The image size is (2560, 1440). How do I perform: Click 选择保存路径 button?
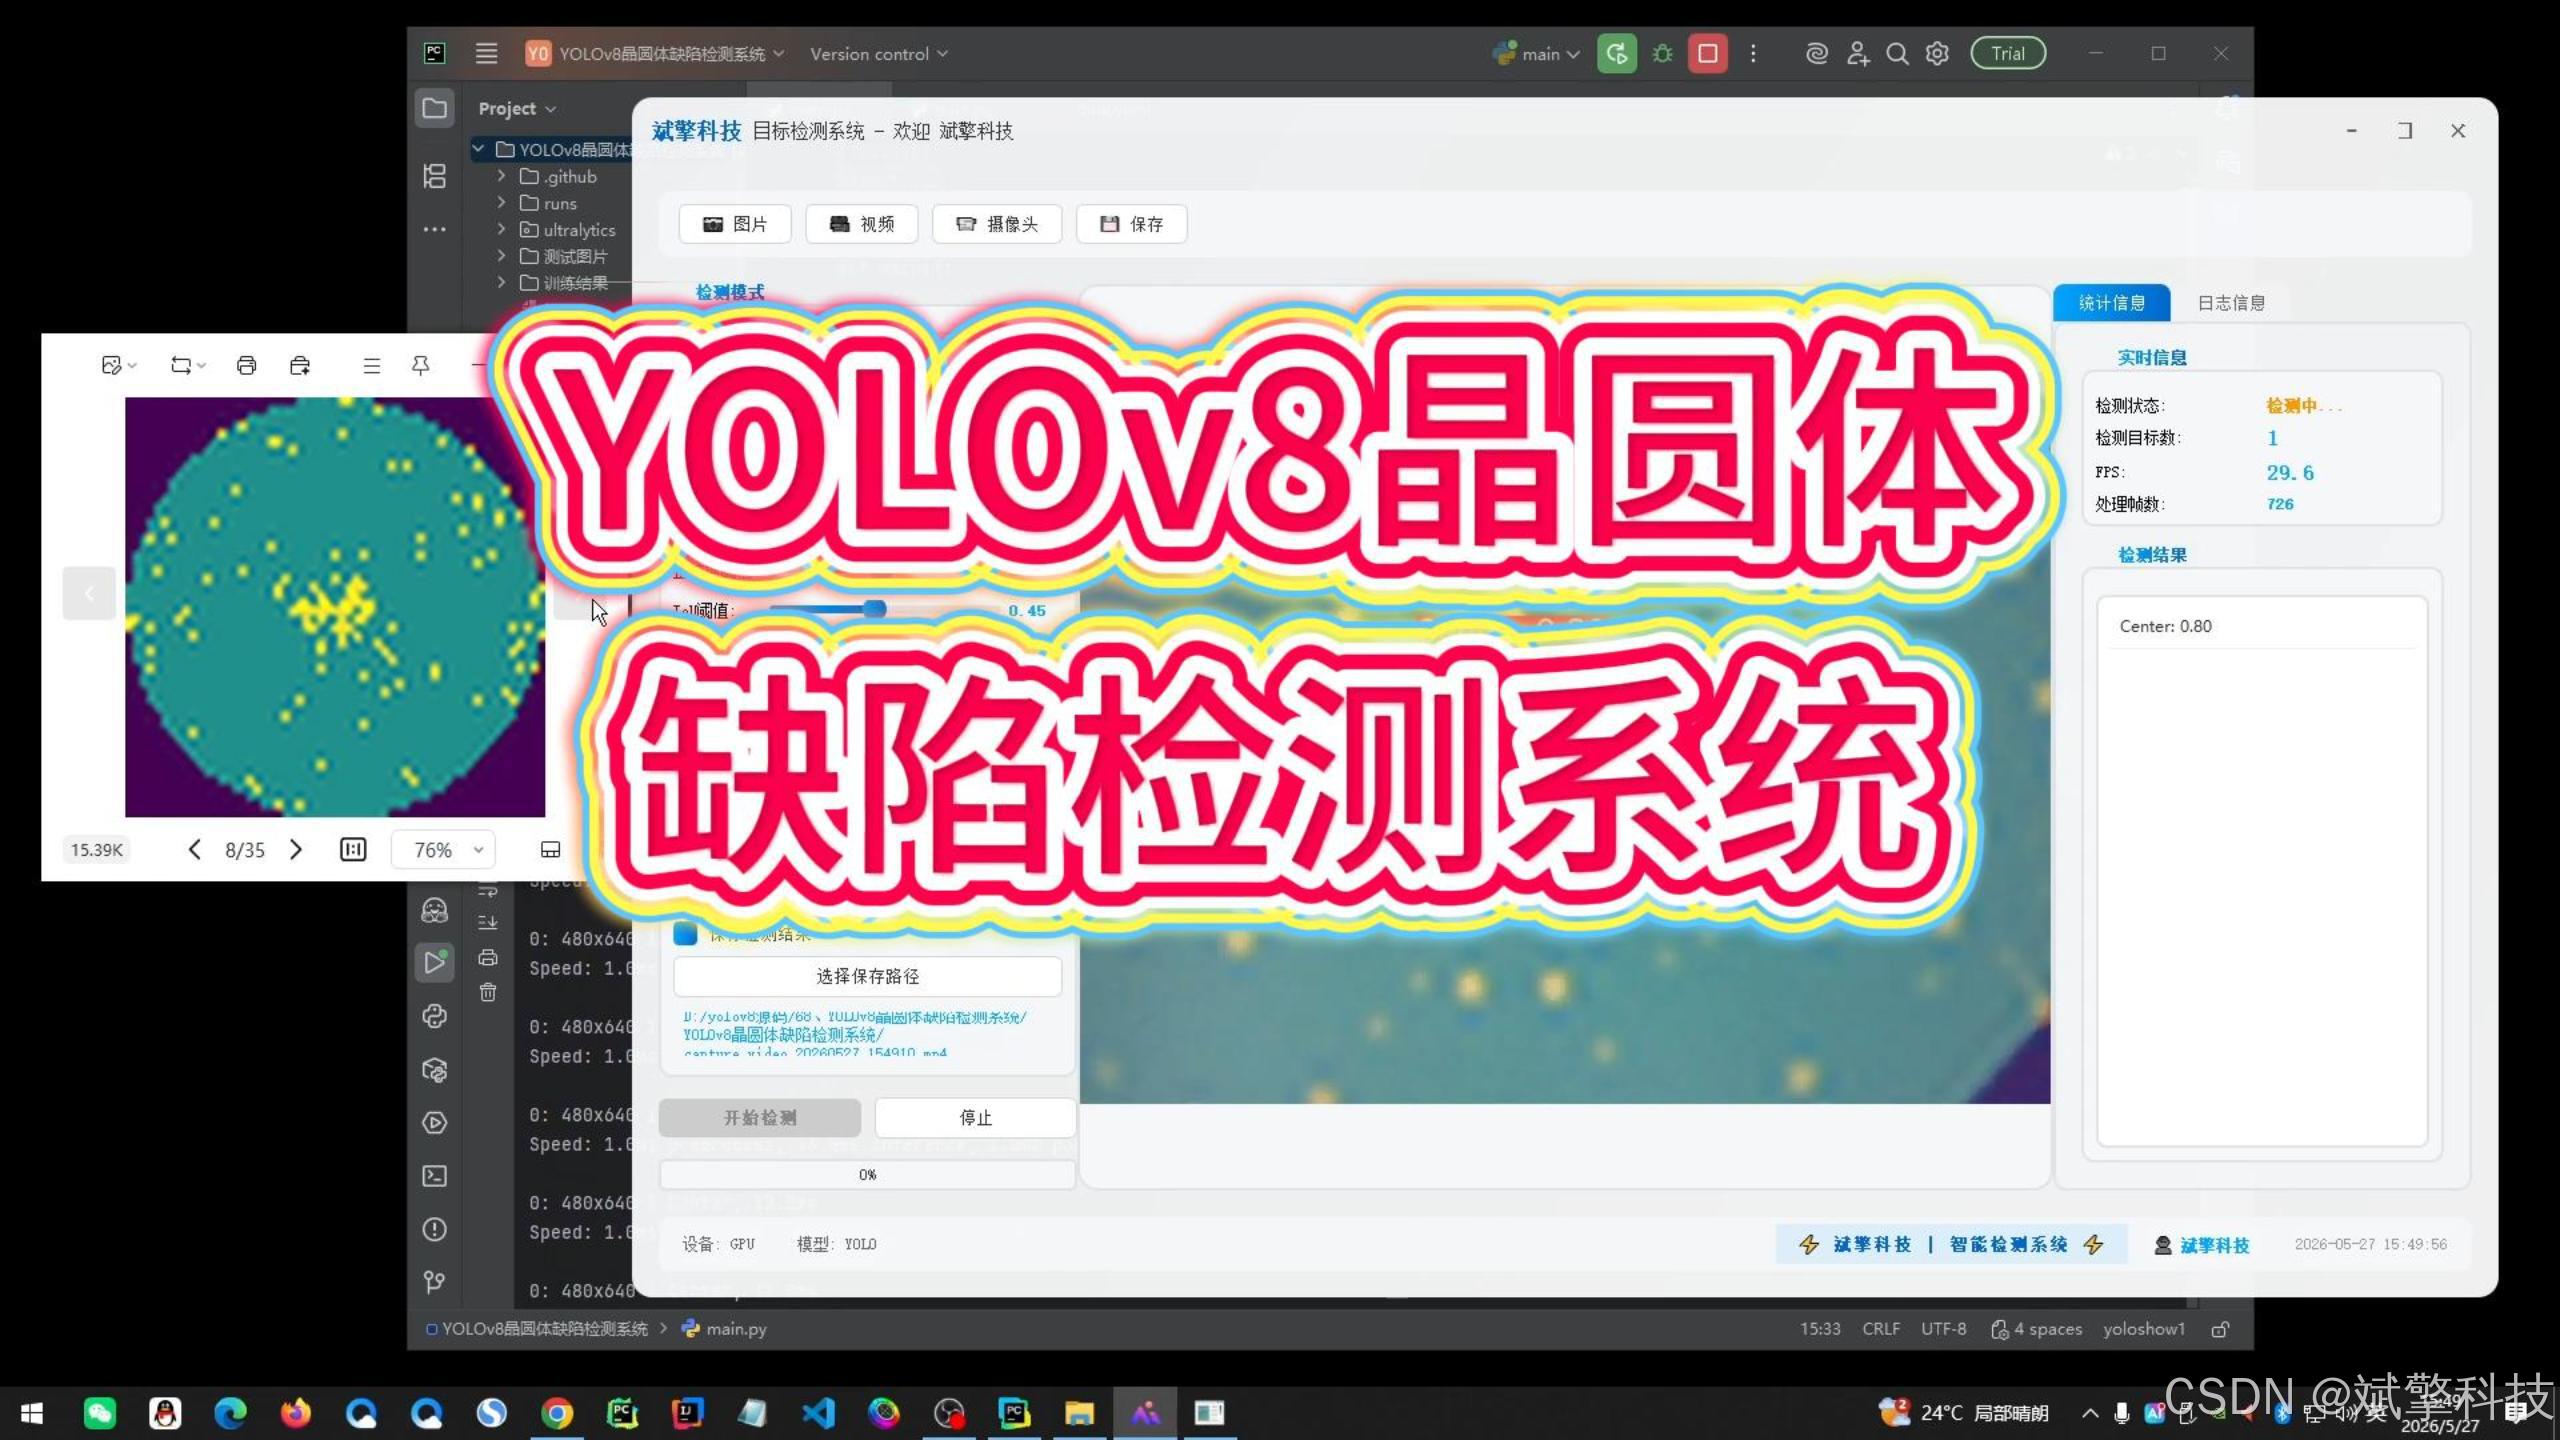868,976
